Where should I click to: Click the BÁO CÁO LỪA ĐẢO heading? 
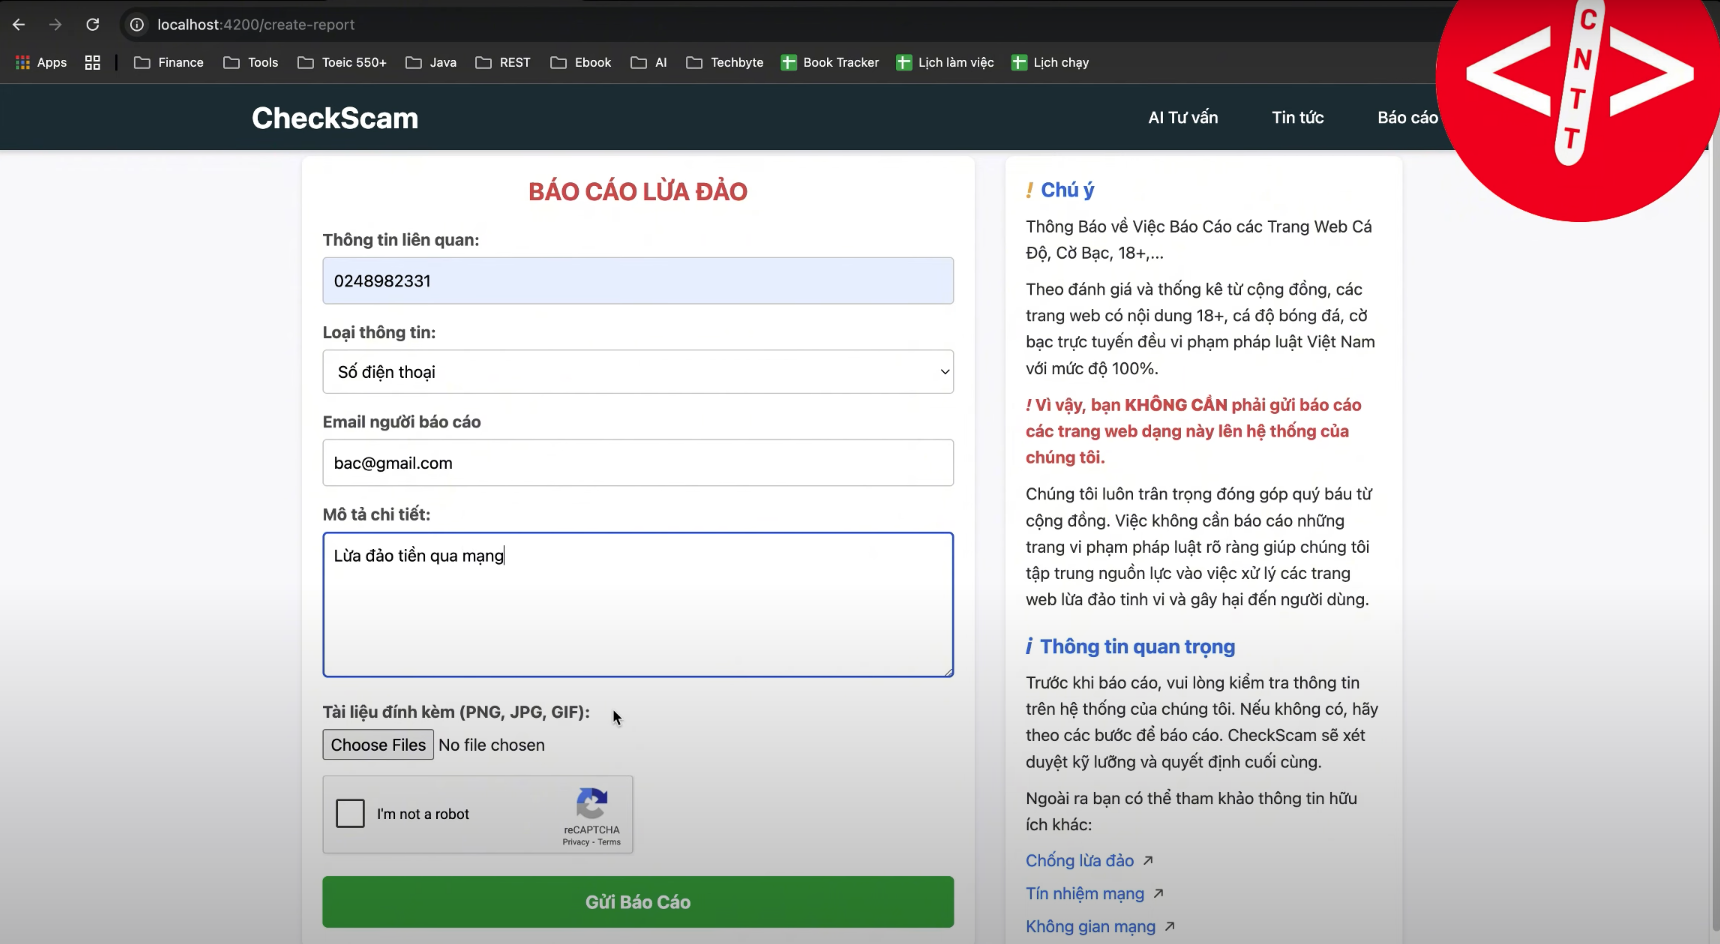638,192
